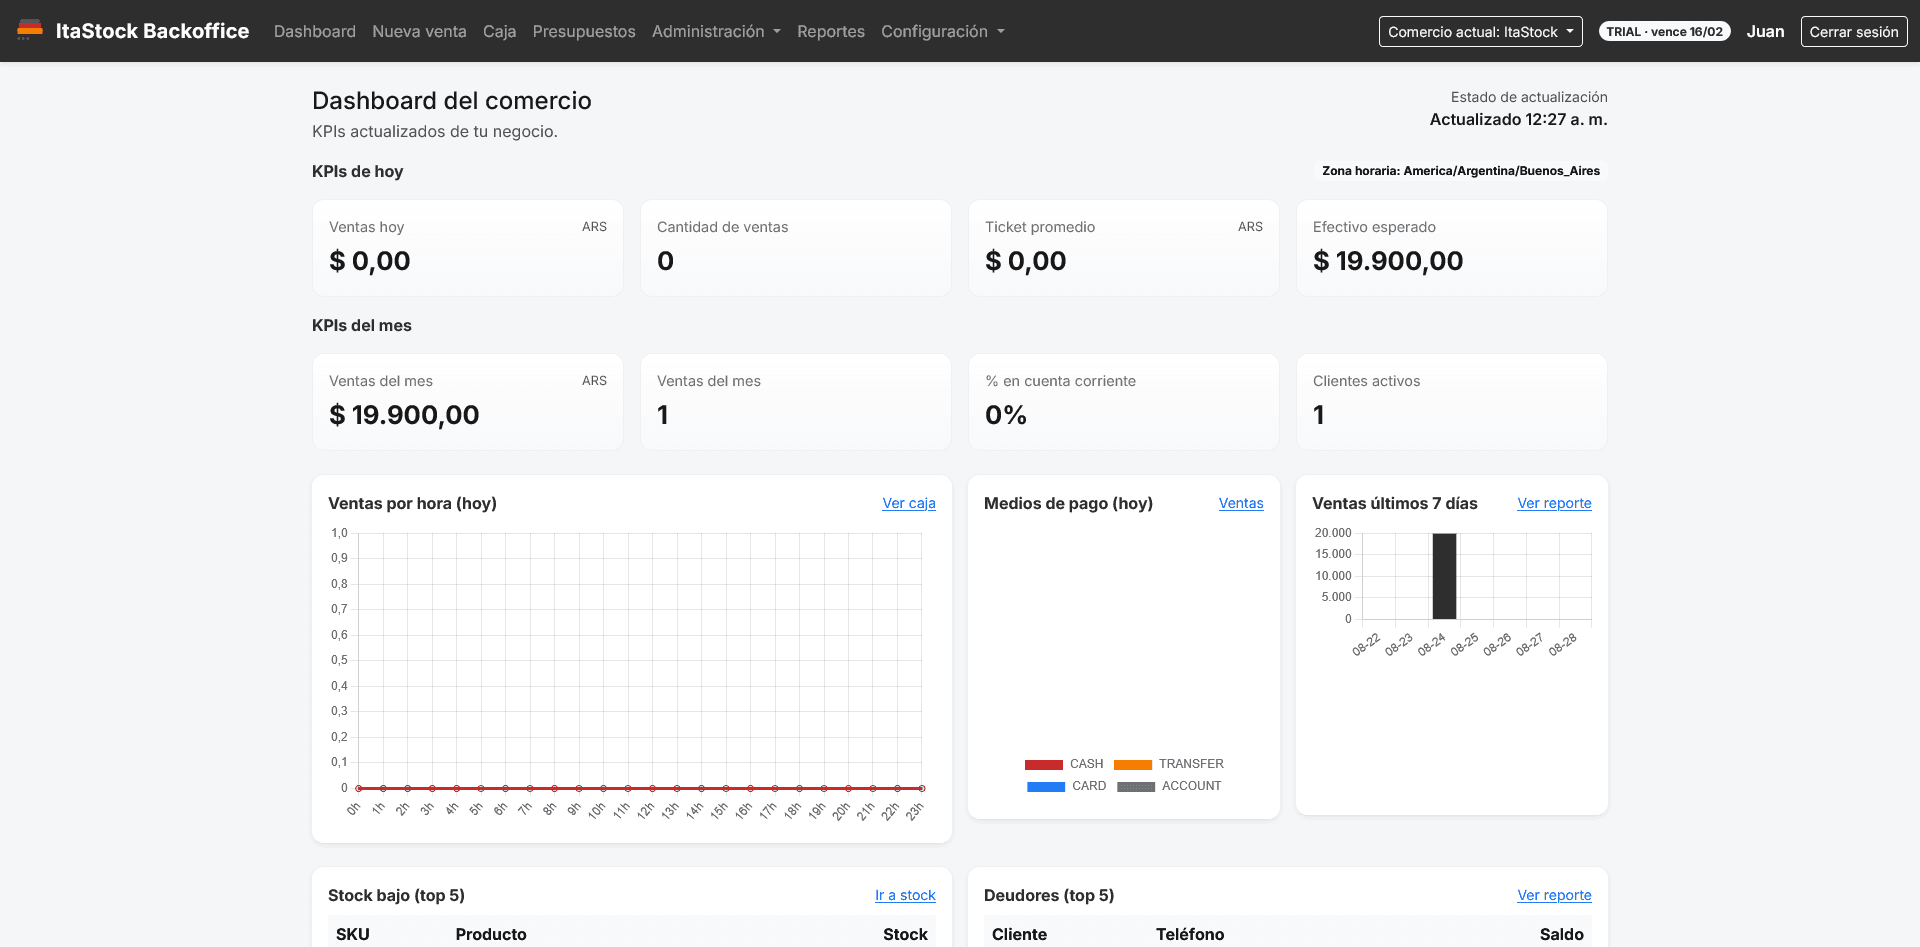The width and height of the screenshot is (1920, 947).
Task: Click the Cerrar sesión button
Action: point(1854,31)
